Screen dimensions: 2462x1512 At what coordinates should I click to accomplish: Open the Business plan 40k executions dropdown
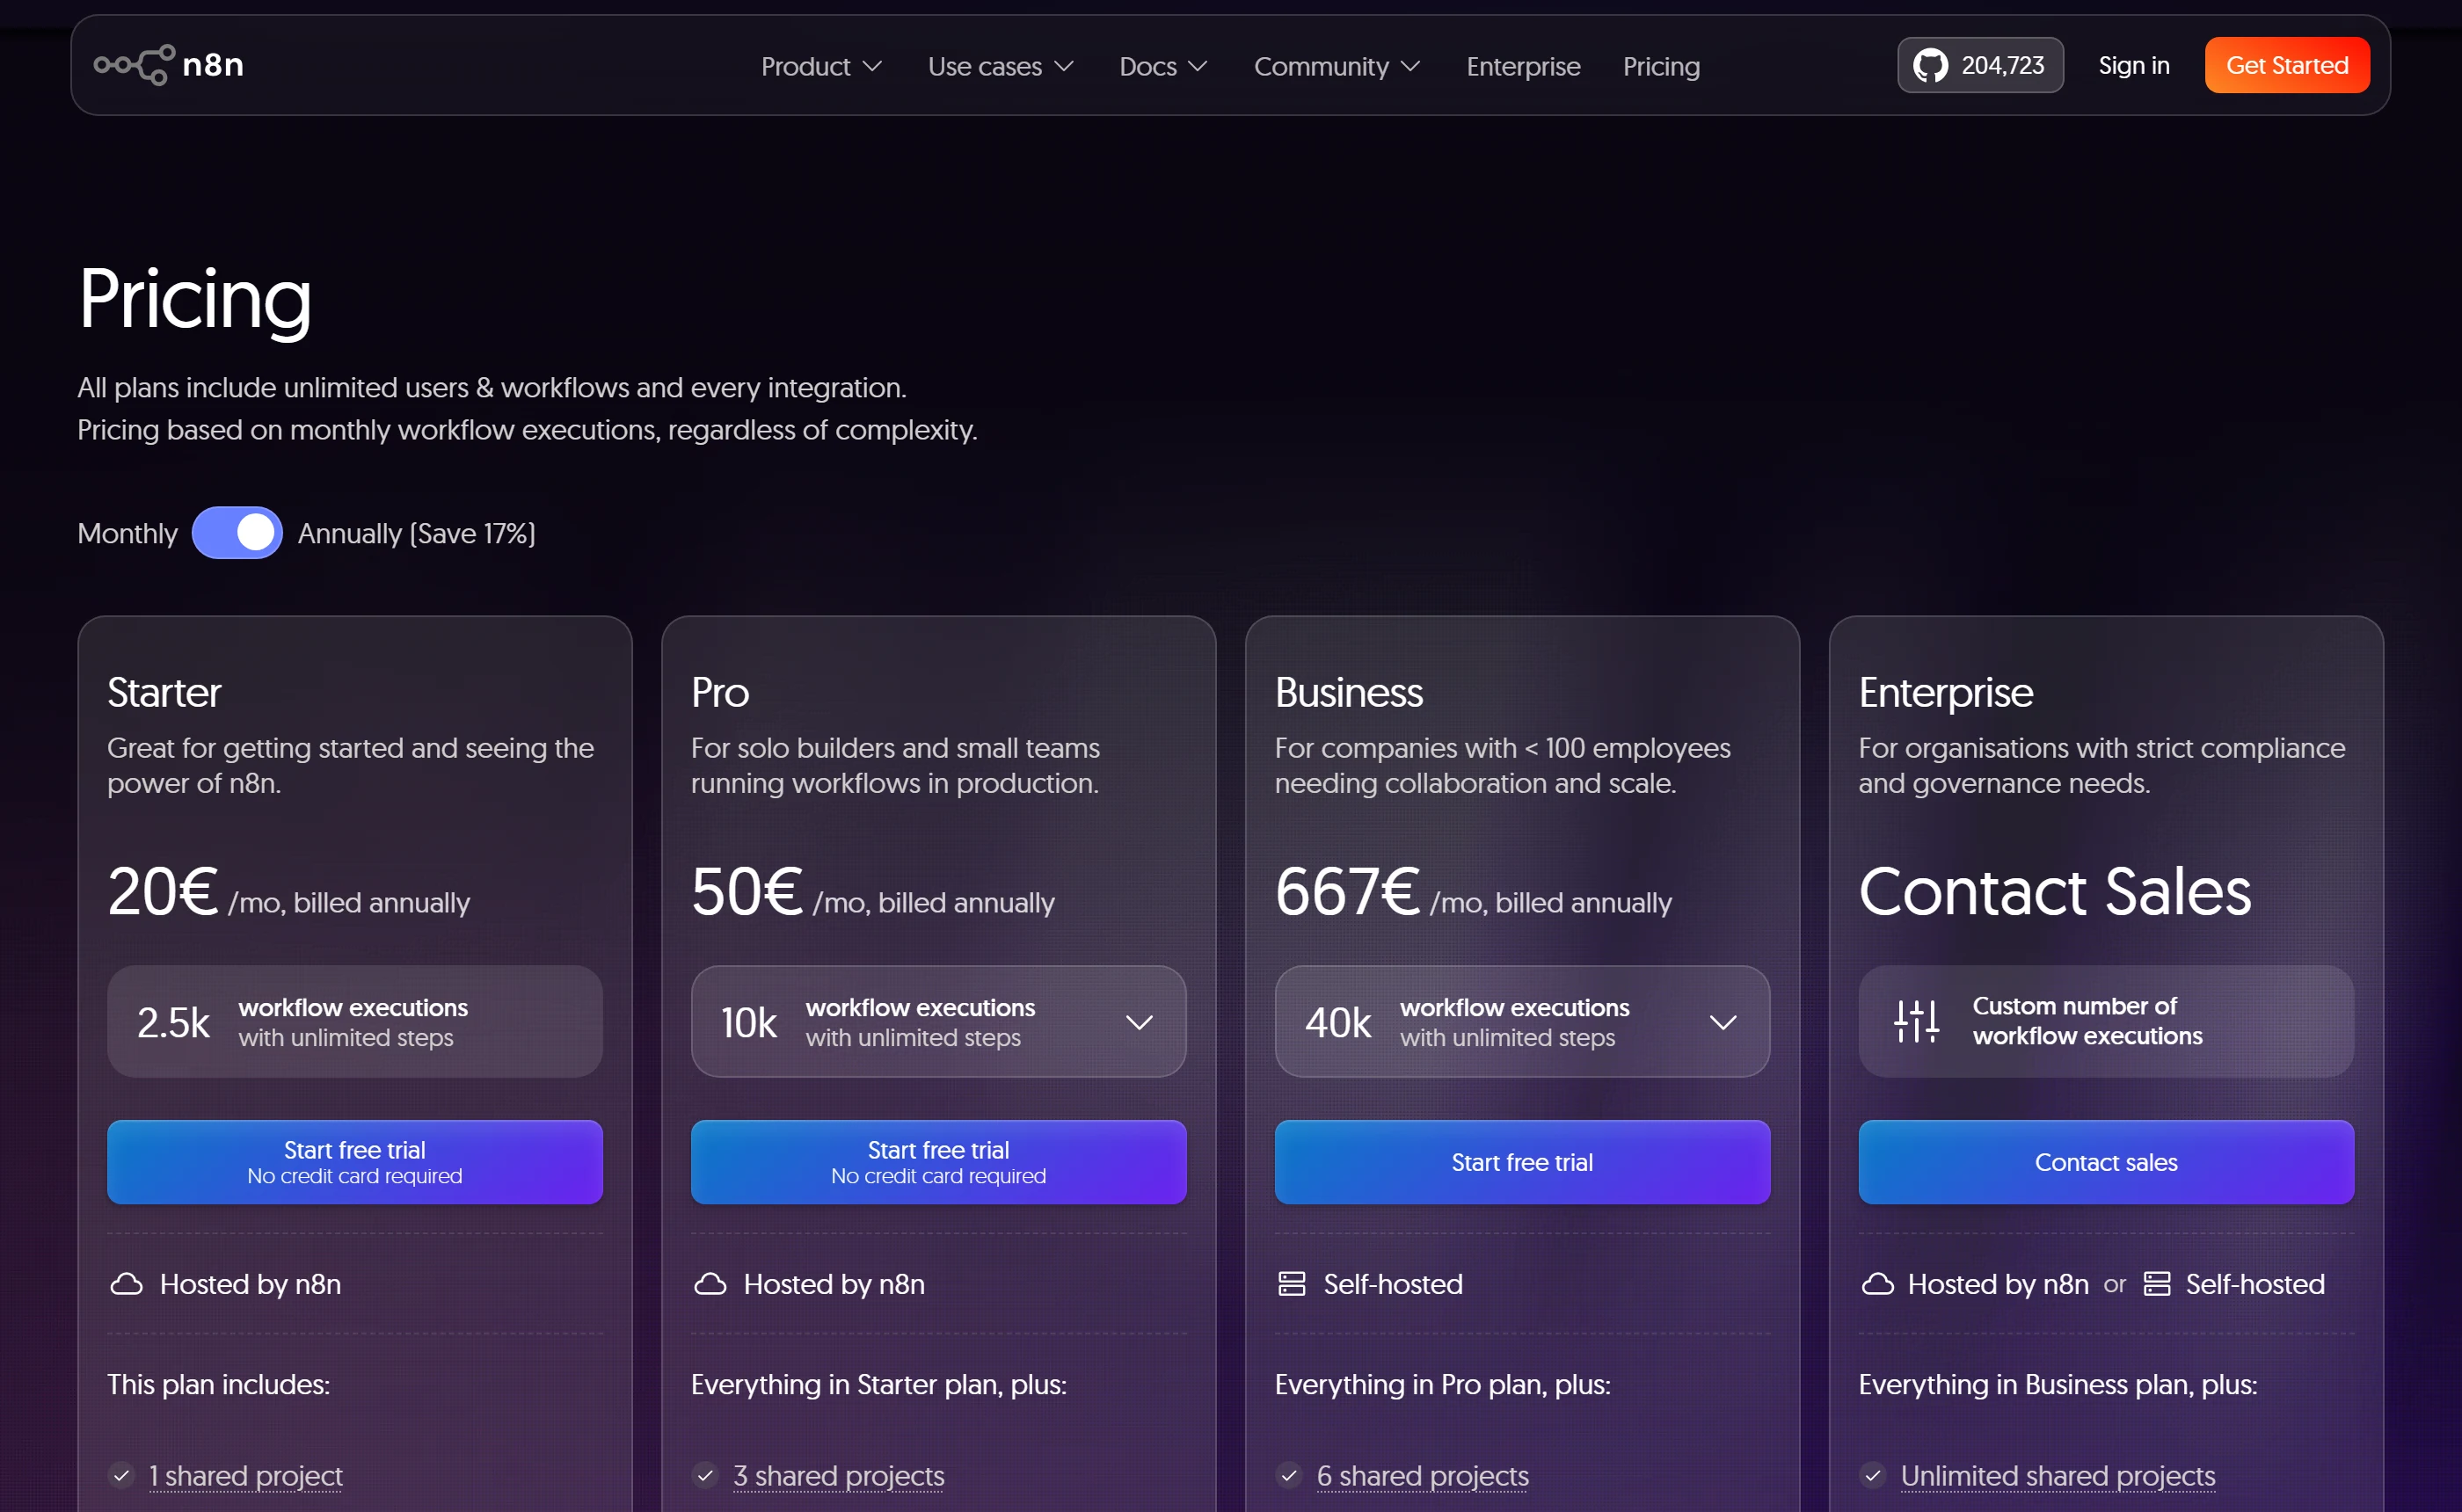tap(1522, 1021)
